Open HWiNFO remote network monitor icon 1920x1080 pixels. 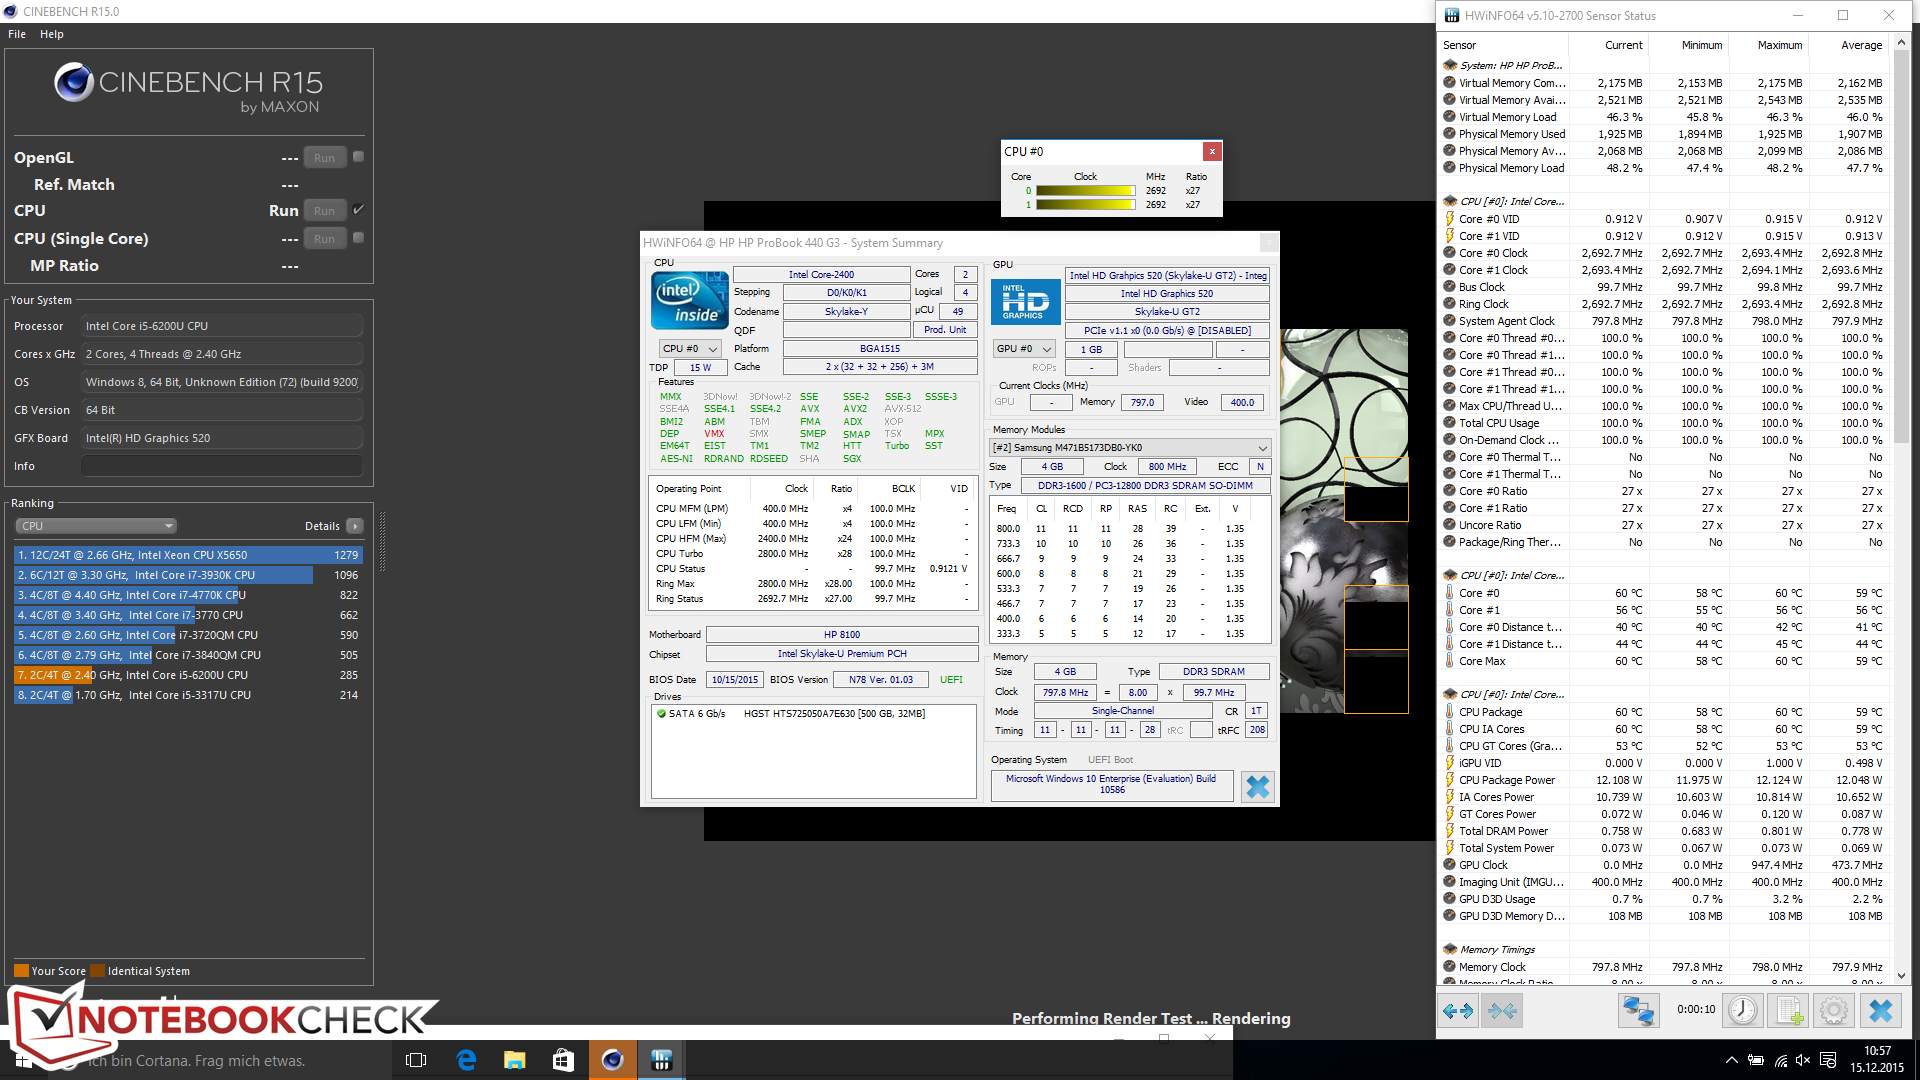(x=1638, y=1011)
